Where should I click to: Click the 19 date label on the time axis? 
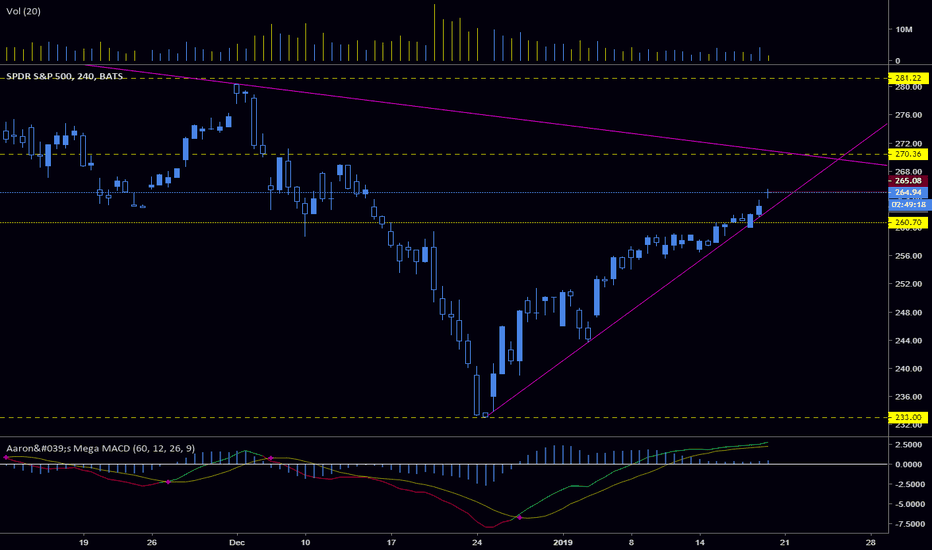[x=83, y=542]
